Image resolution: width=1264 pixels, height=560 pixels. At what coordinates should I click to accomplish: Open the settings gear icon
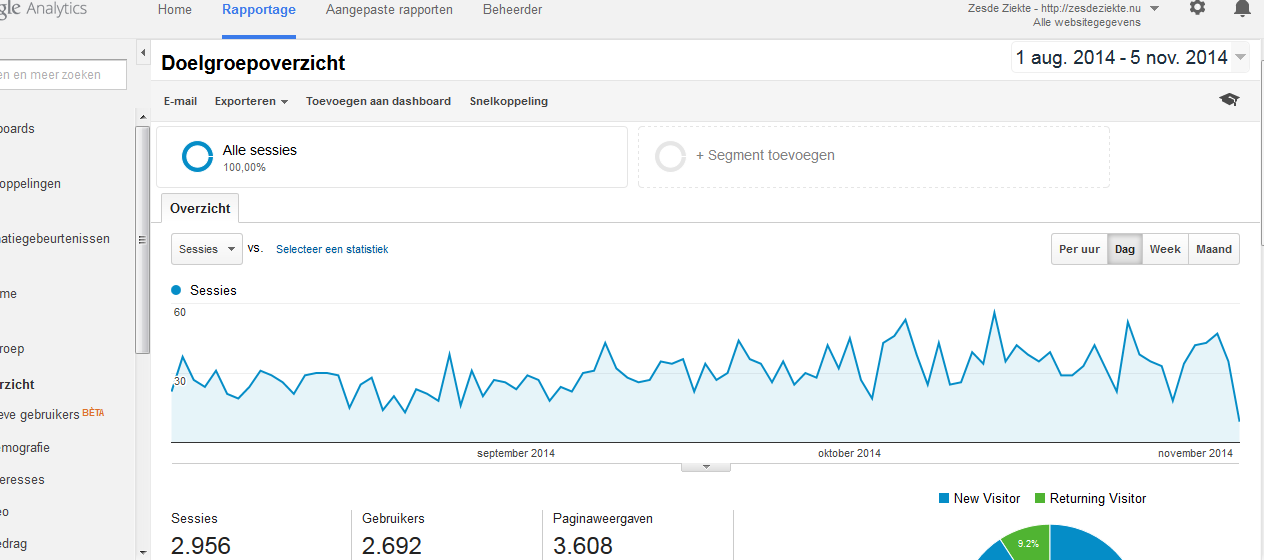[1197, 8]
